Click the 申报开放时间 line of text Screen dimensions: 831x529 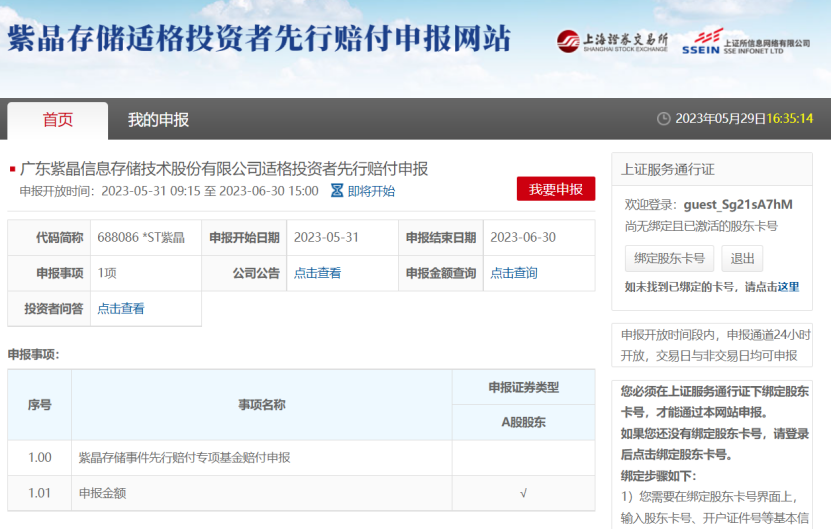click(x=169, y=191)
